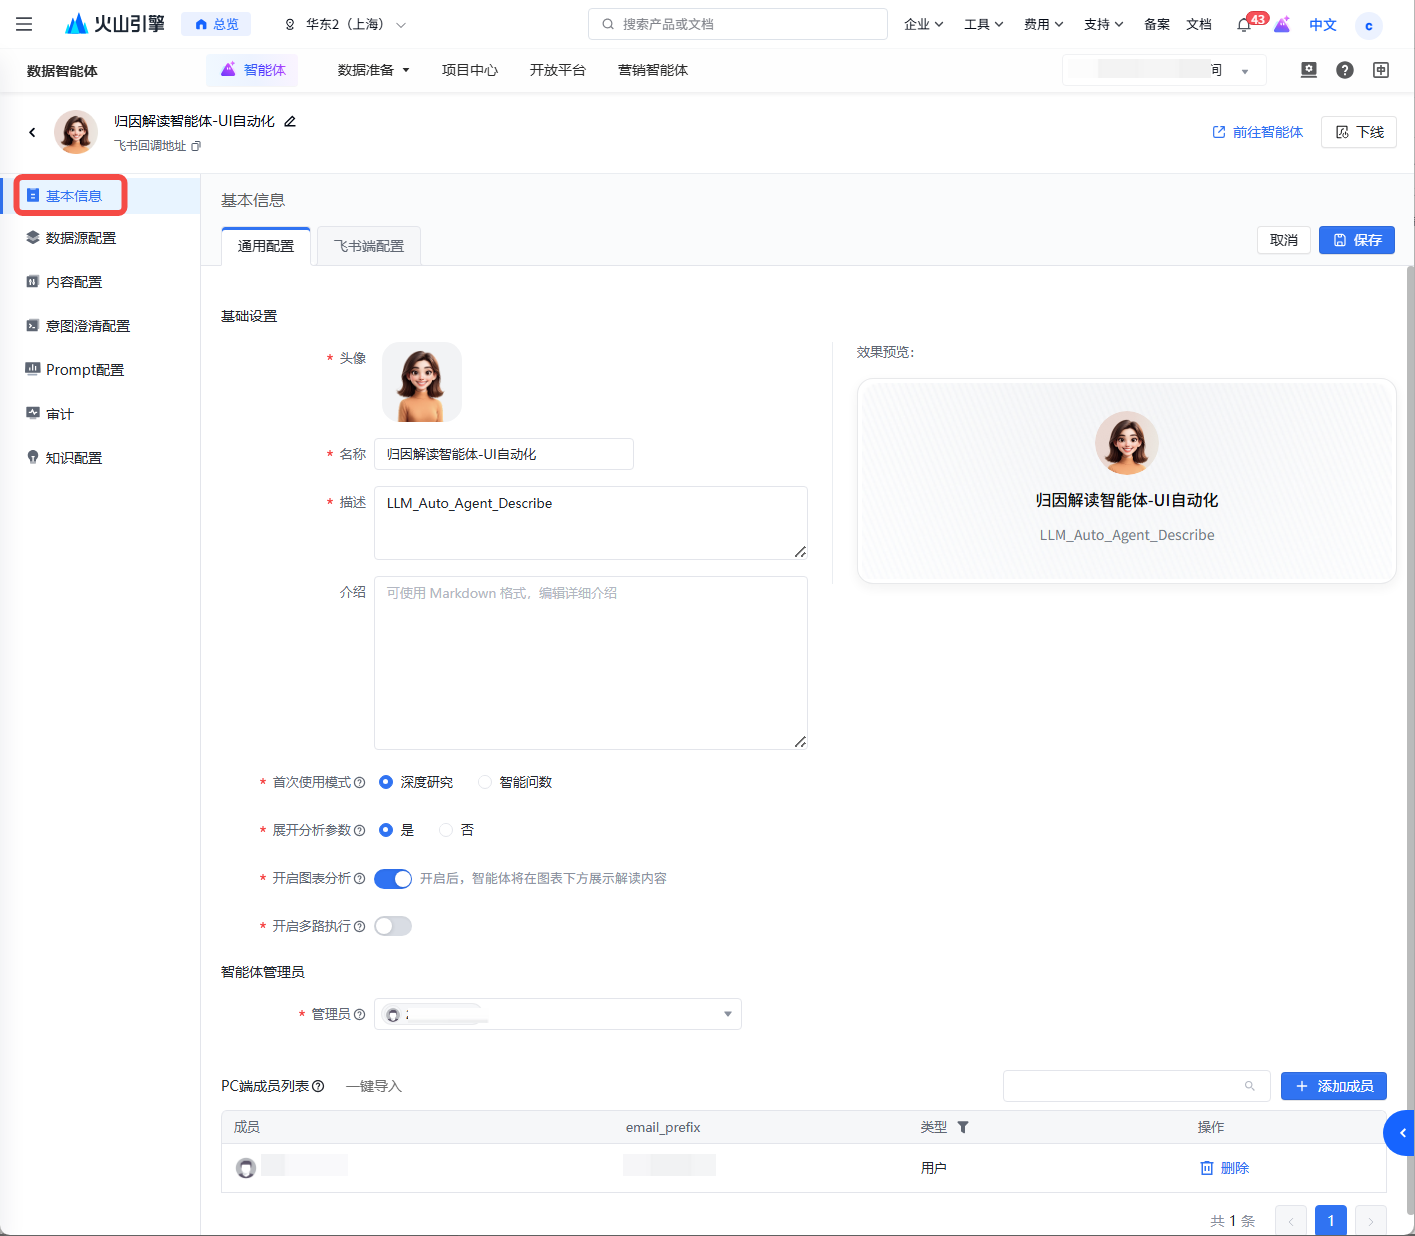This screenshot has width=1415, height=1236.
Task: Click the 火山引擎 logo
Action: click(115, 24)
